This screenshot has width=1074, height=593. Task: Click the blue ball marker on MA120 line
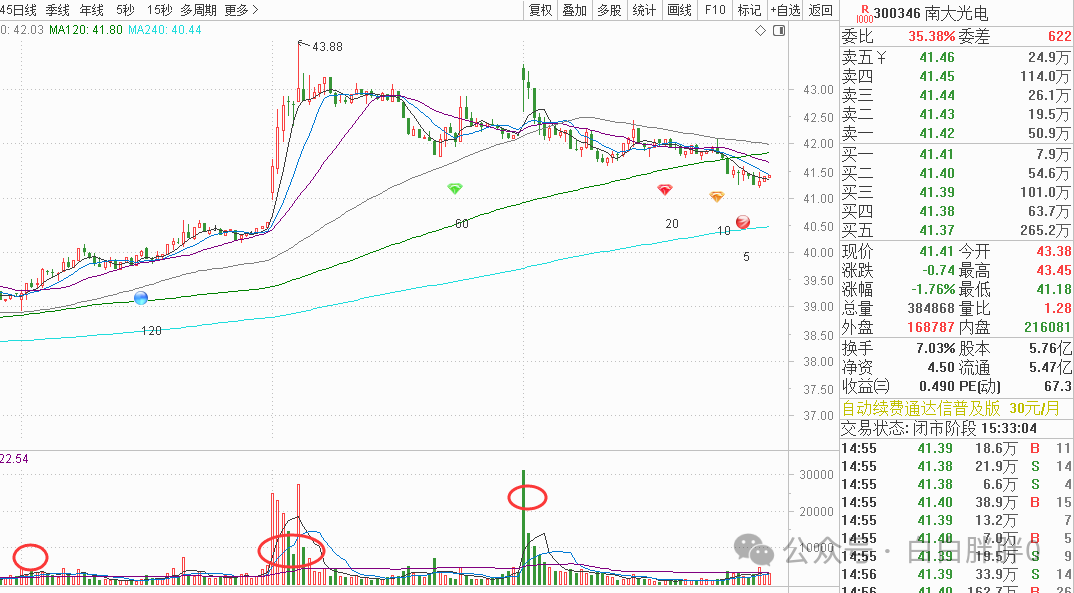[141, 298]
